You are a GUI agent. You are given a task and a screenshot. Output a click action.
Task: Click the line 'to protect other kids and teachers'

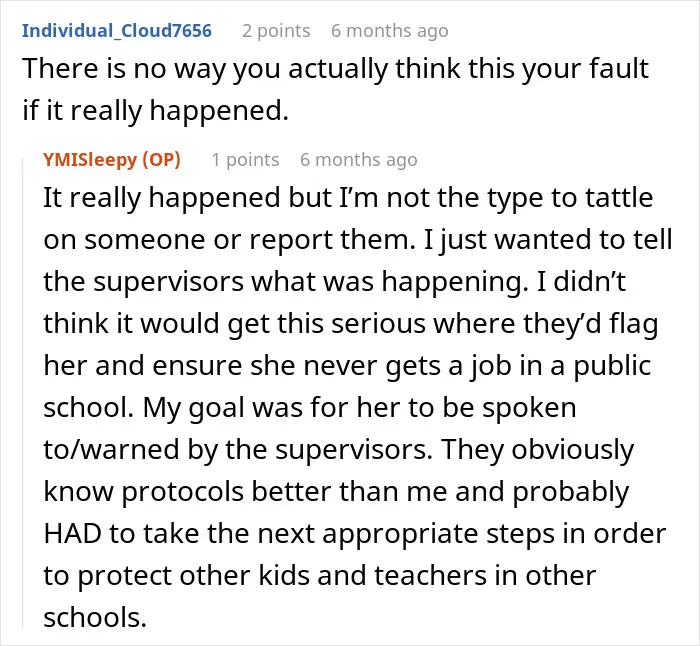320,576
